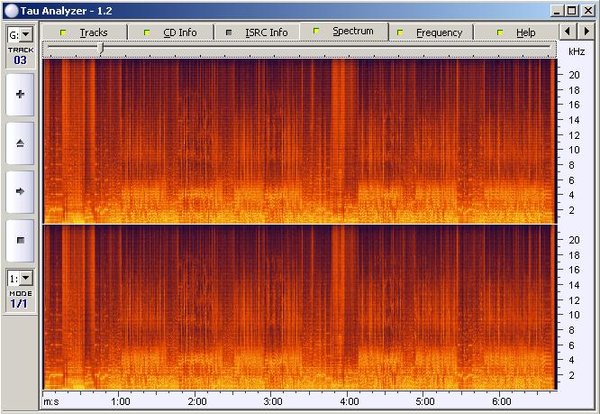Image resolution: width=600 pixels, height=414 pixels.
Task: Click the right arrow play button
Action: tap(20, 192)
